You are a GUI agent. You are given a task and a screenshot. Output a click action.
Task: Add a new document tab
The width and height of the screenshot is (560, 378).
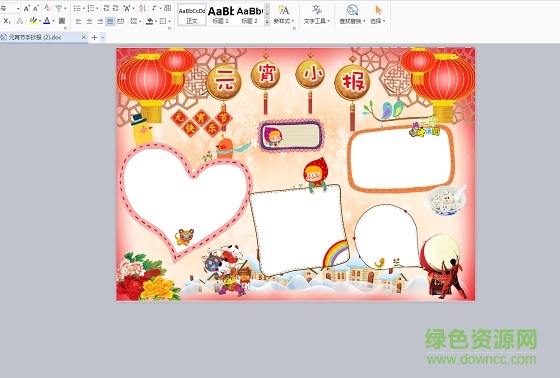(94, 37)
